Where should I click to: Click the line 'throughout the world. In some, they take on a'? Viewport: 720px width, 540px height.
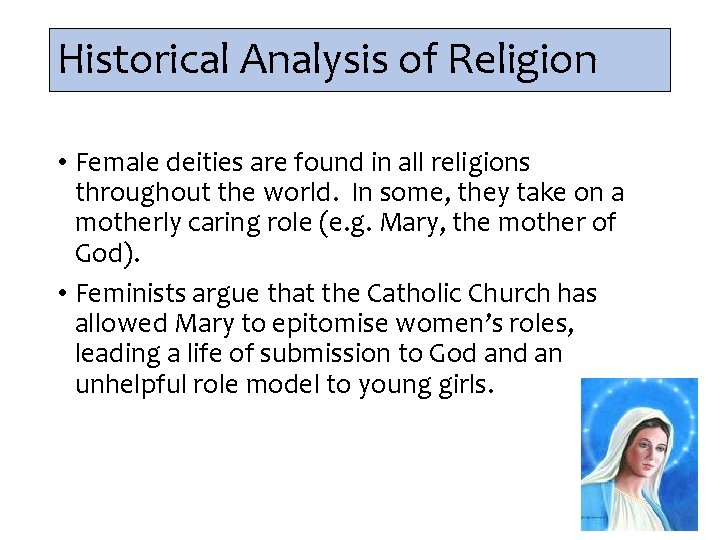point(349,192)
